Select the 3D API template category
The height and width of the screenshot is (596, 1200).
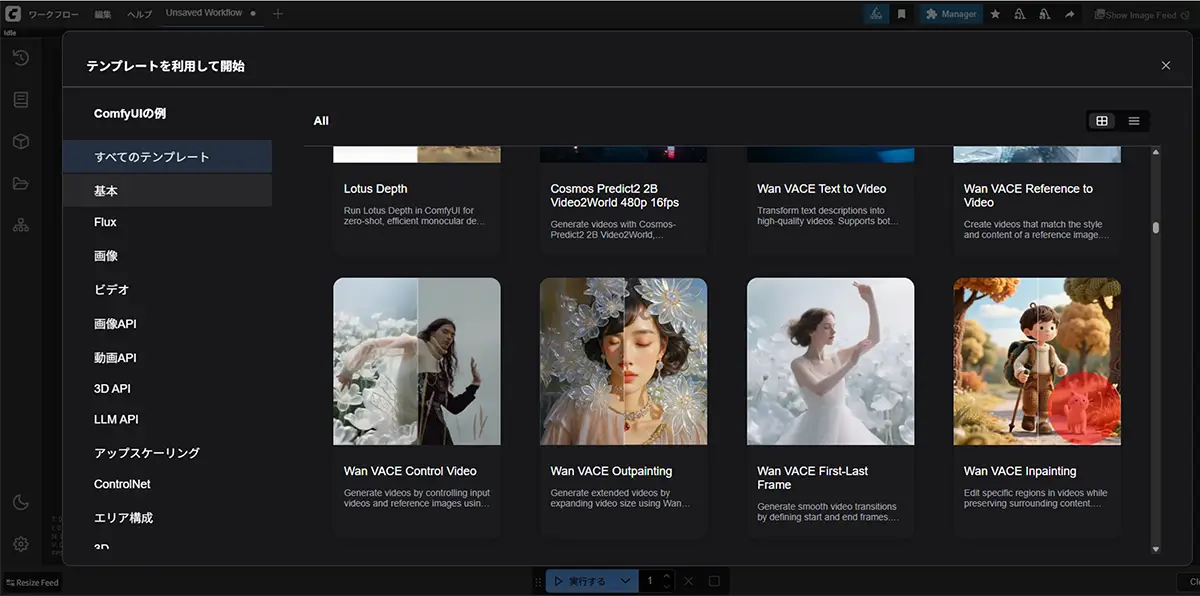[167, 388]
